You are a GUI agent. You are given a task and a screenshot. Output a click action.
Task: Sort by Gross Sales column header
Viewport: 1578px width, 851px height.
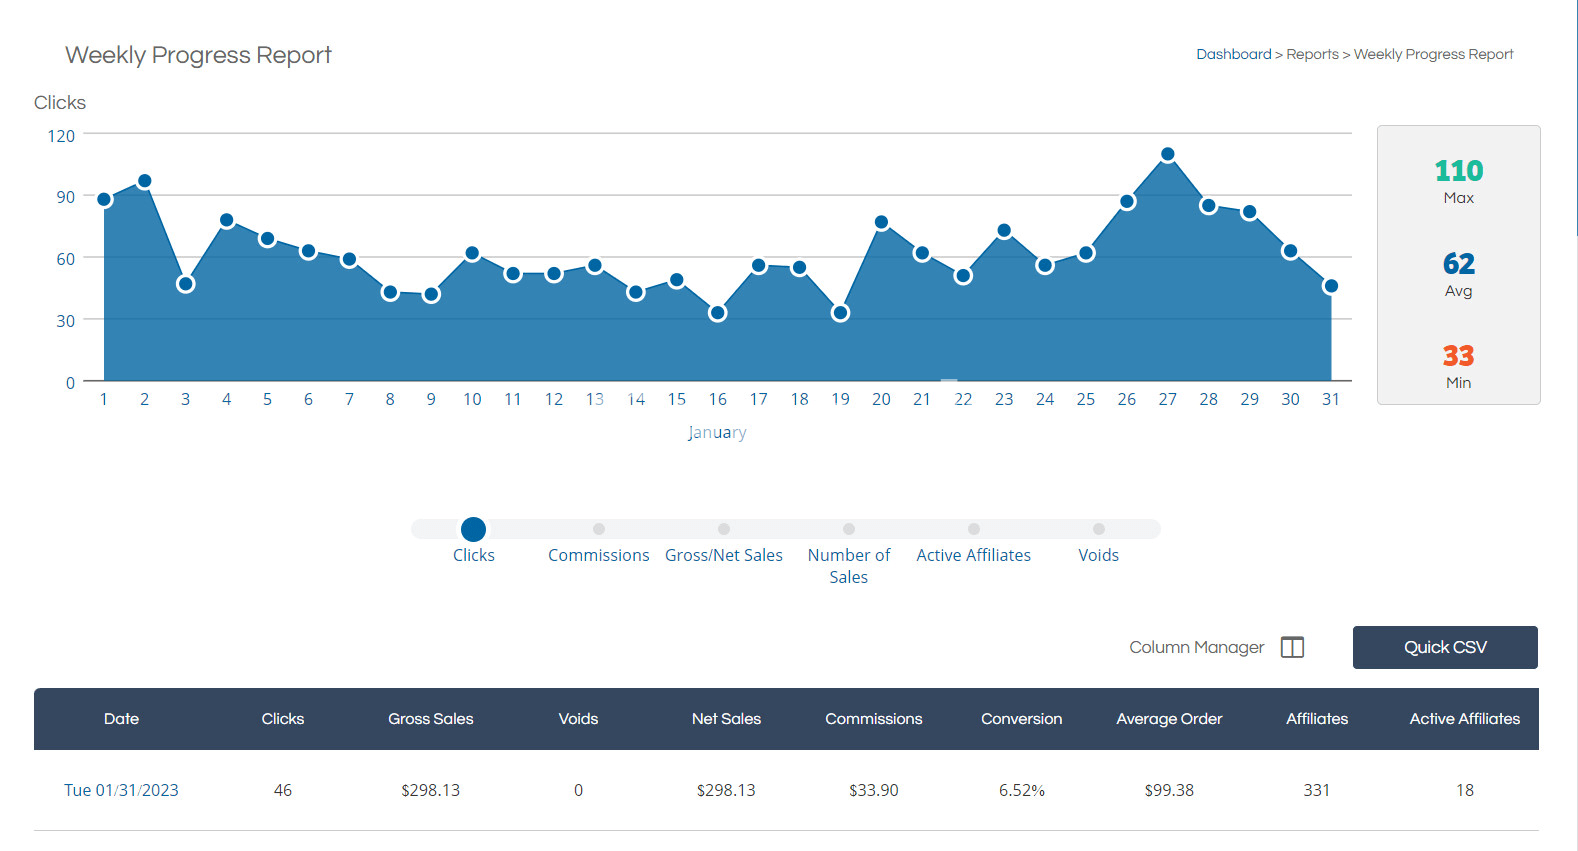(x=430, y=719)
